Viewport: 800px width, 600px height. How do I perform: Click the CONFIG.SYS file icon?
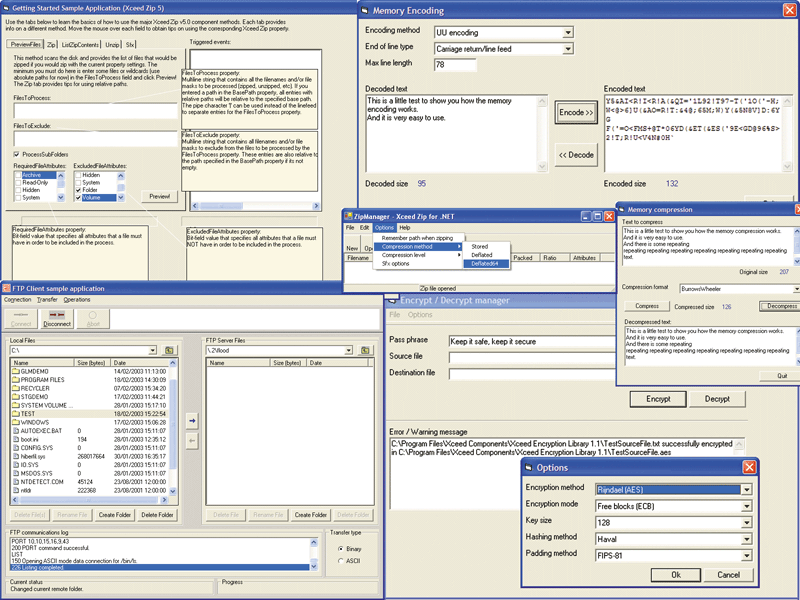[16, 448]
